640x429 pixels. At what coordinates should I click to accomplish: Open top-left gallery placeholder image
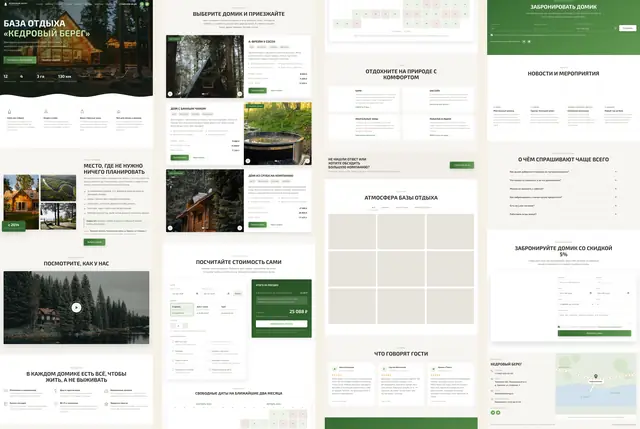coord(352,232)
